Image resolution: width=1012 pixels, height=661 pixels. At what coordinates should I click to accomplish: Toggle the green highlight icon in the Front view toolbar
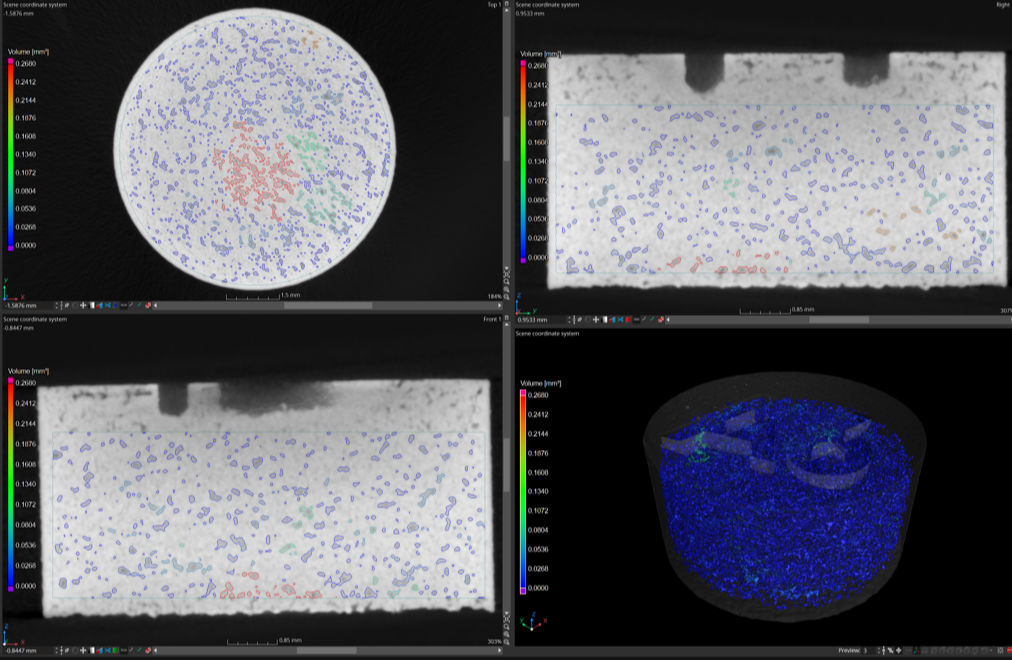115,650
